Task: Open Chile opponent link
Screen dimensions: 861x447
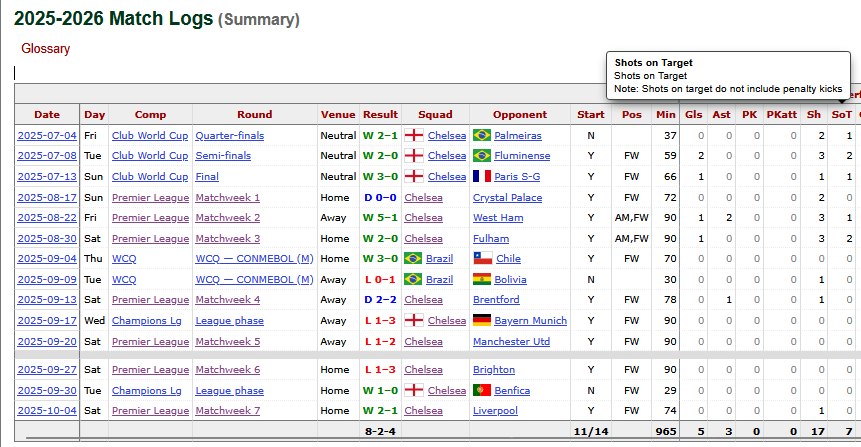Action: 508,259
